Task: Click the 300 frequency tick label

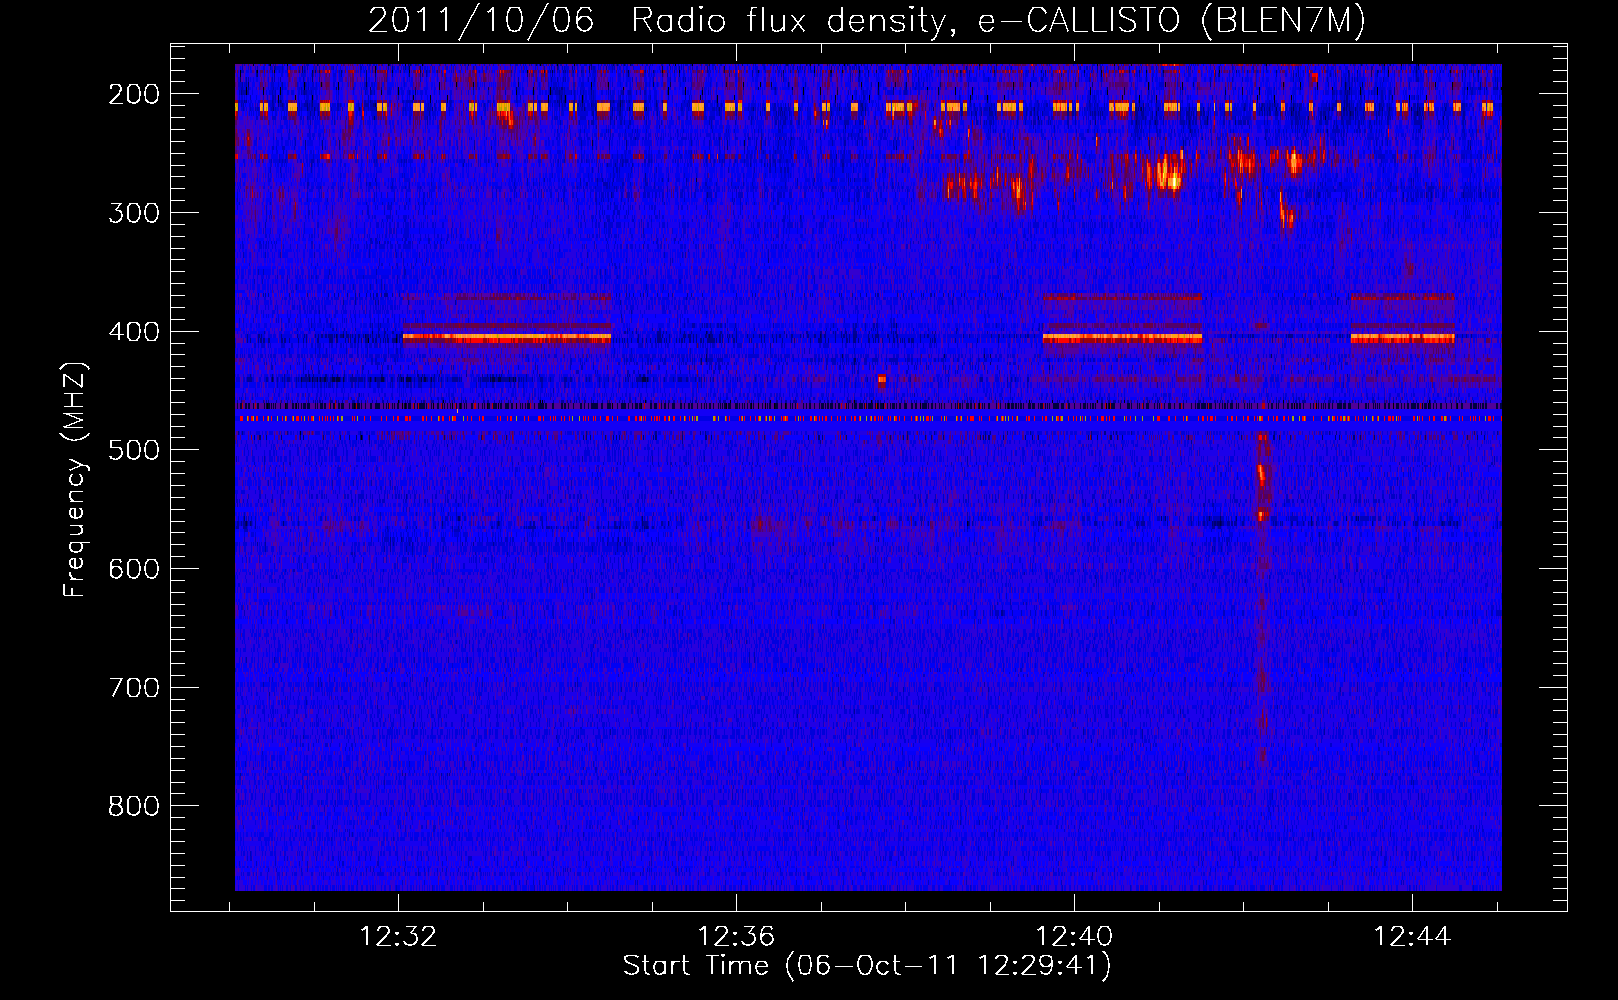Action: point(134,213)
